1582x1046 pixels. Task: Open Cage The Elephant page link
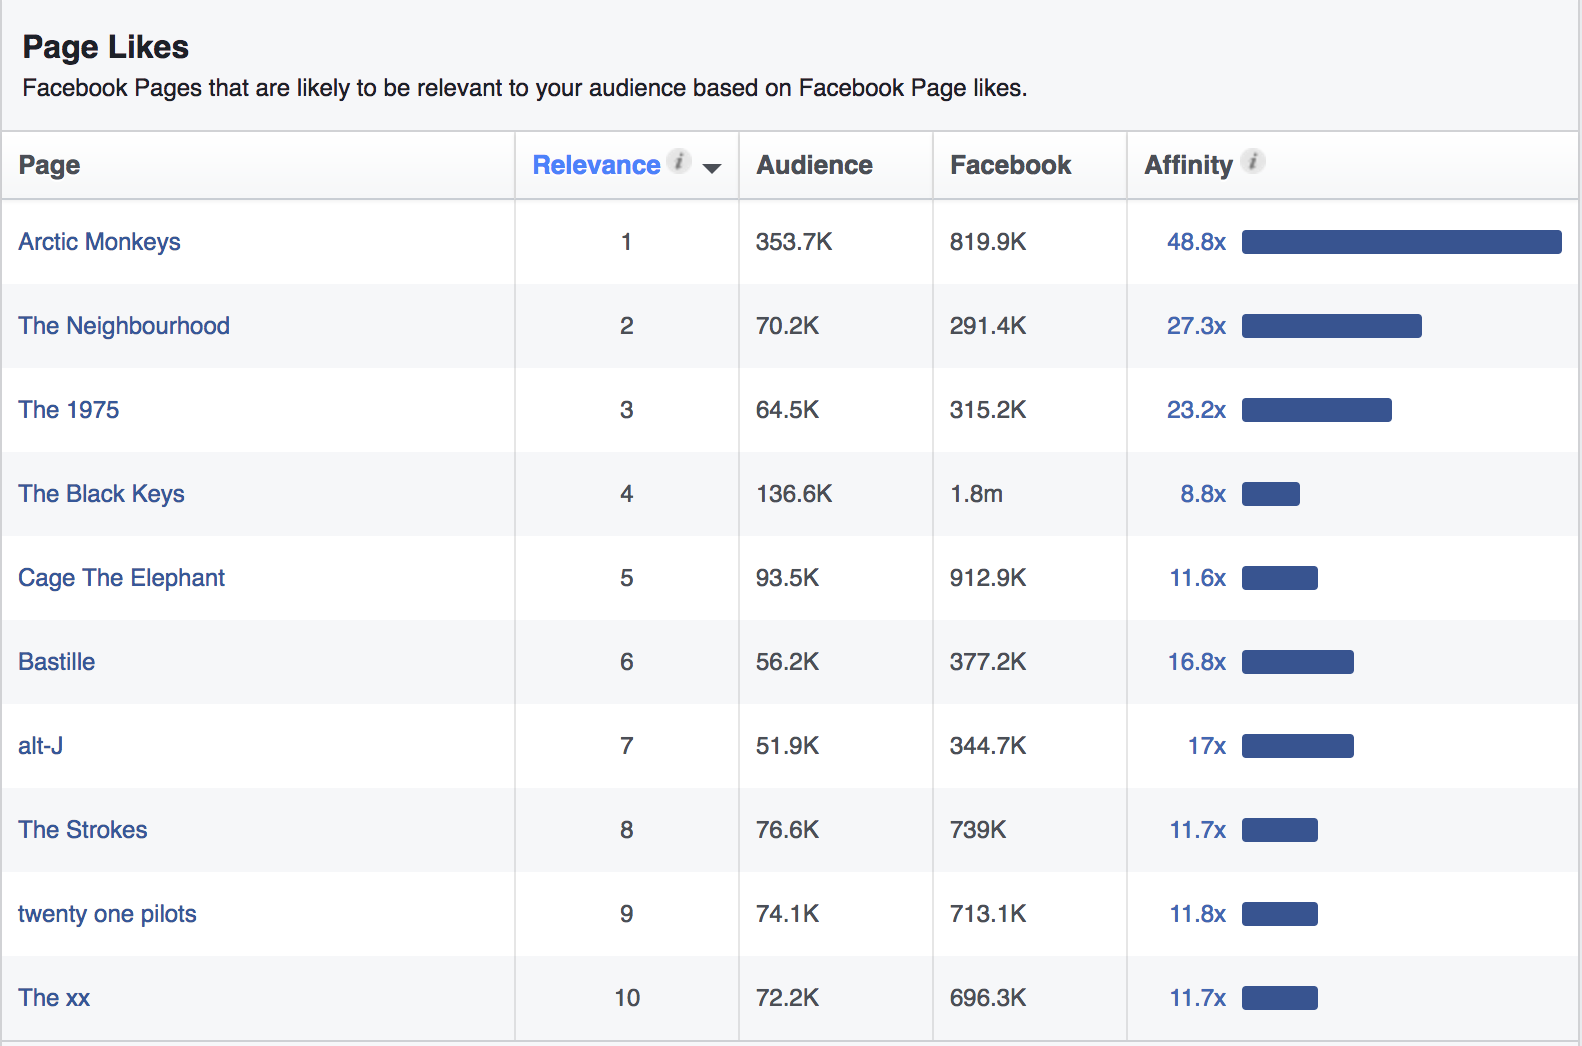click(x=121, y=578)
